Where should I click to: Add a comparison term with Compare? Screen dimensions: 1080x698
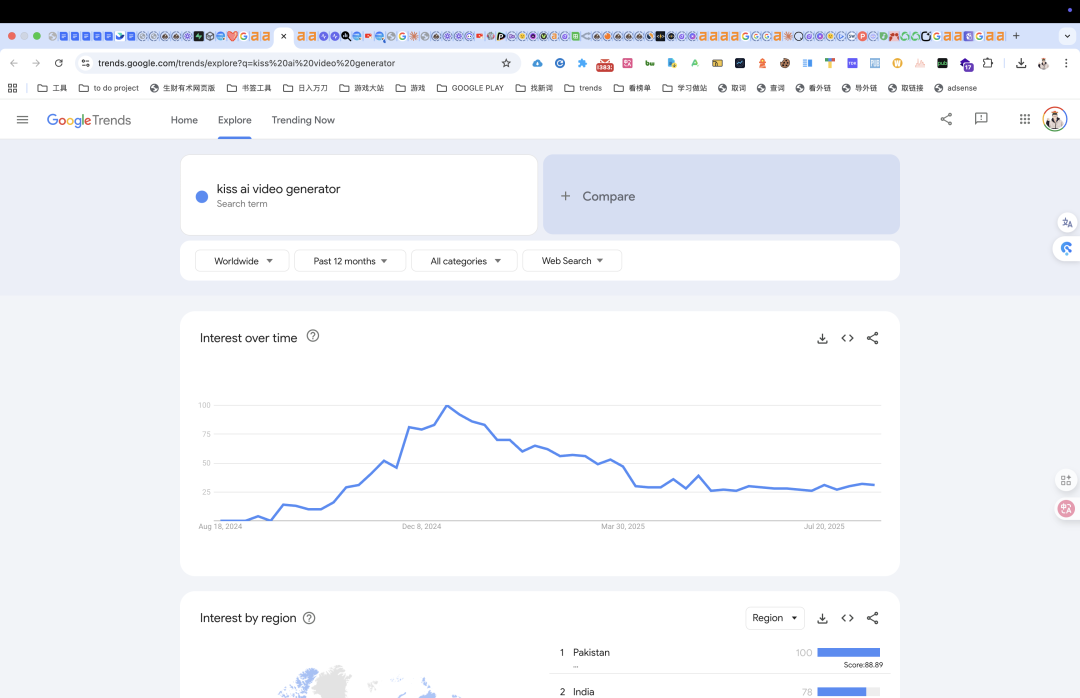(721, 195)
